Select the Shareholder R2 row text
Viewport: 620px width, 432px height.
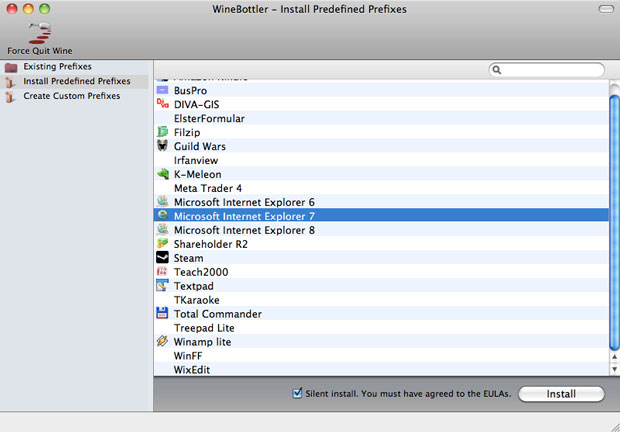point(211,244)
